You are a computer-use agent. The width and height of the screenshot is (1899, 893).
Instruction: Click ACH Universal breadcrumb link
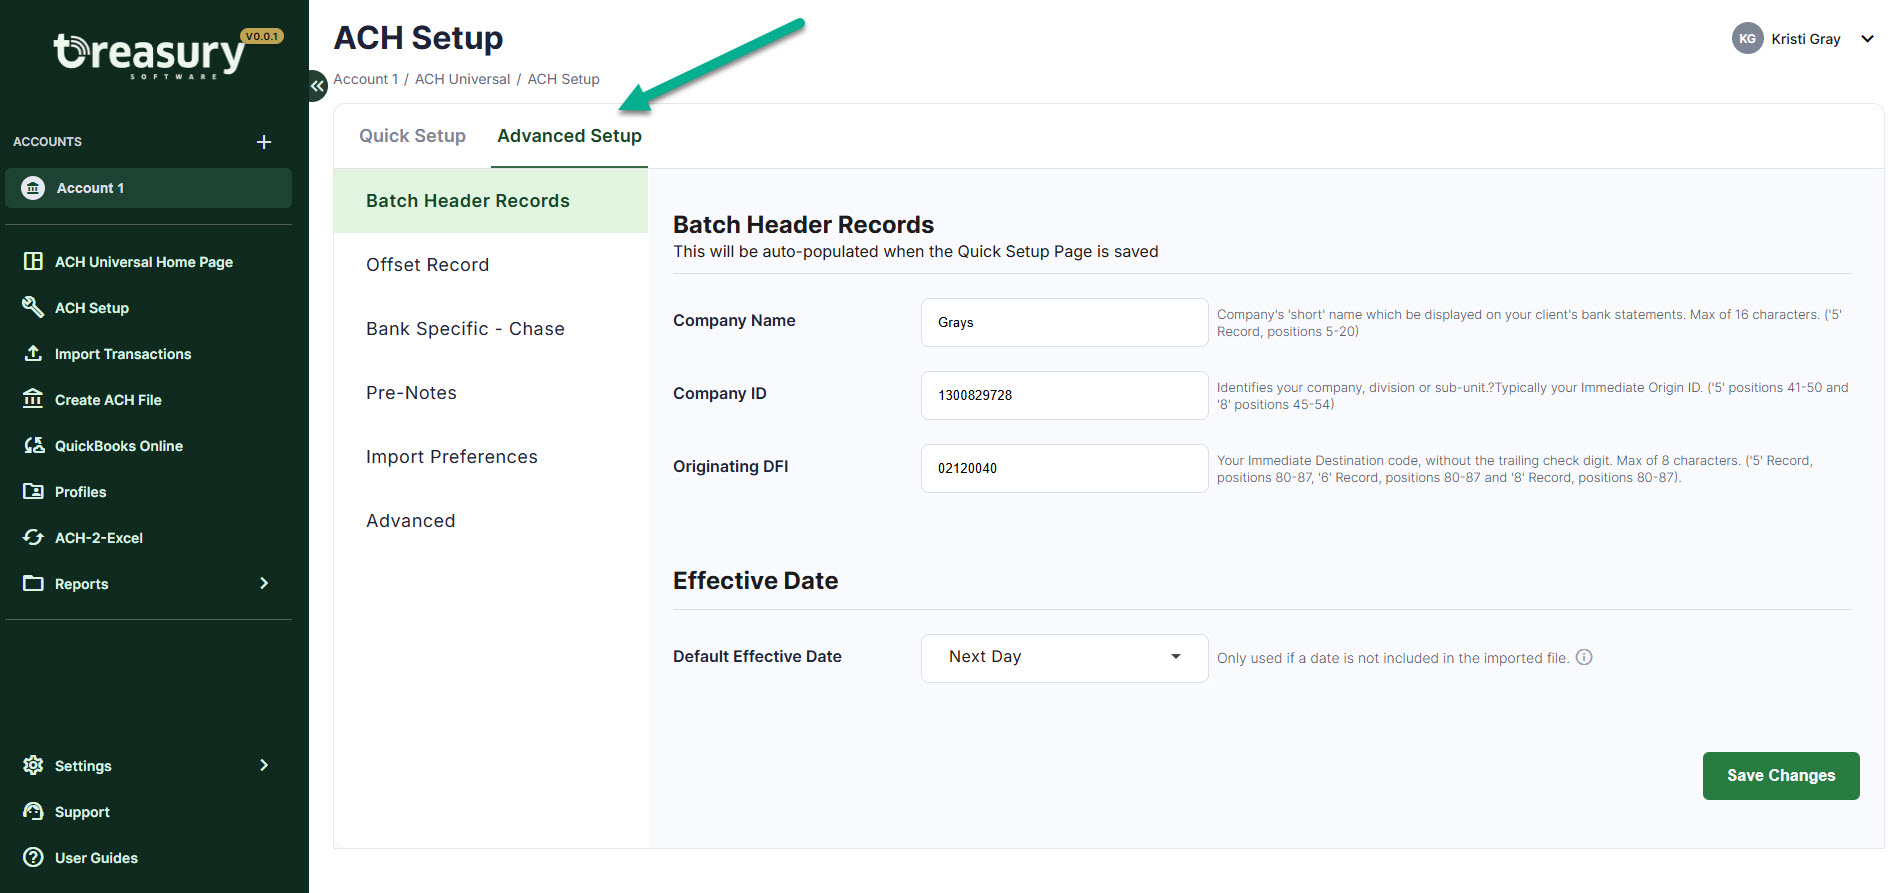pos(462,79)
